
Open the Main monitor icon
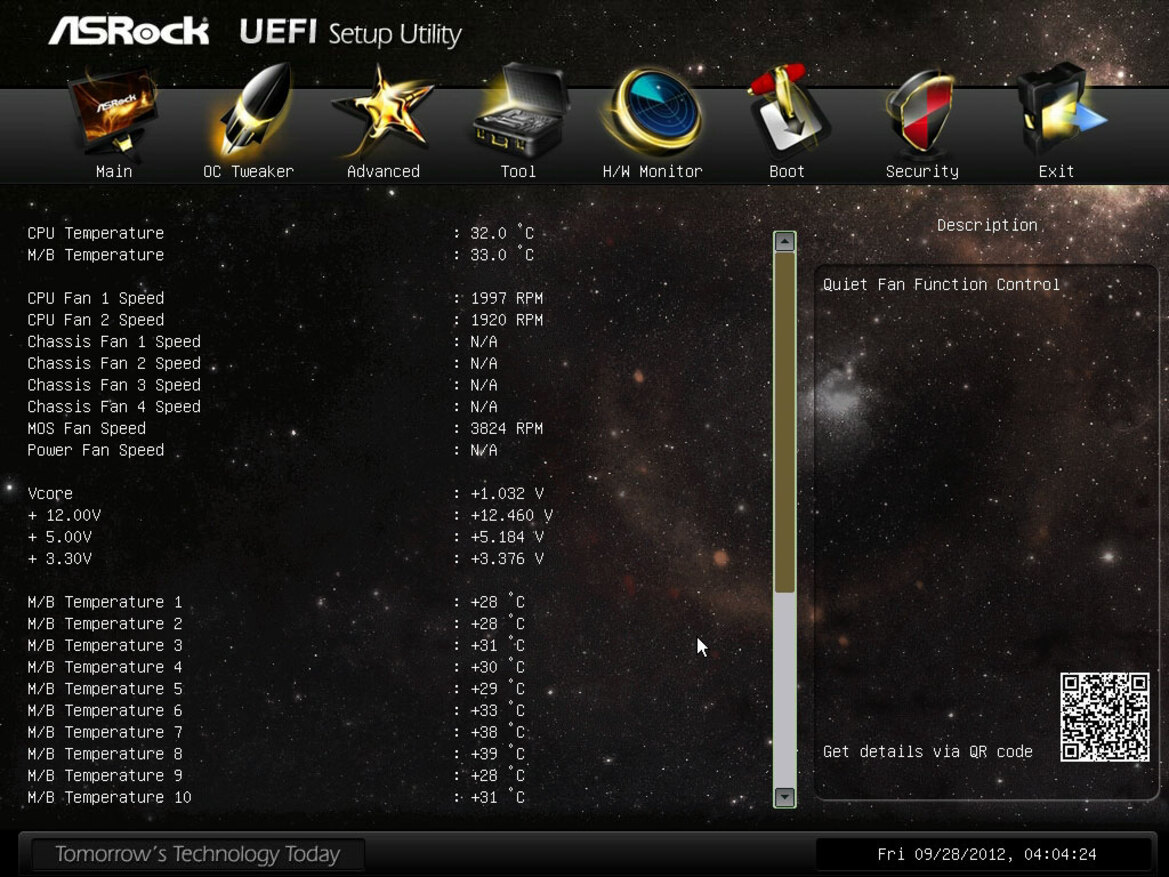click(113, 112)
